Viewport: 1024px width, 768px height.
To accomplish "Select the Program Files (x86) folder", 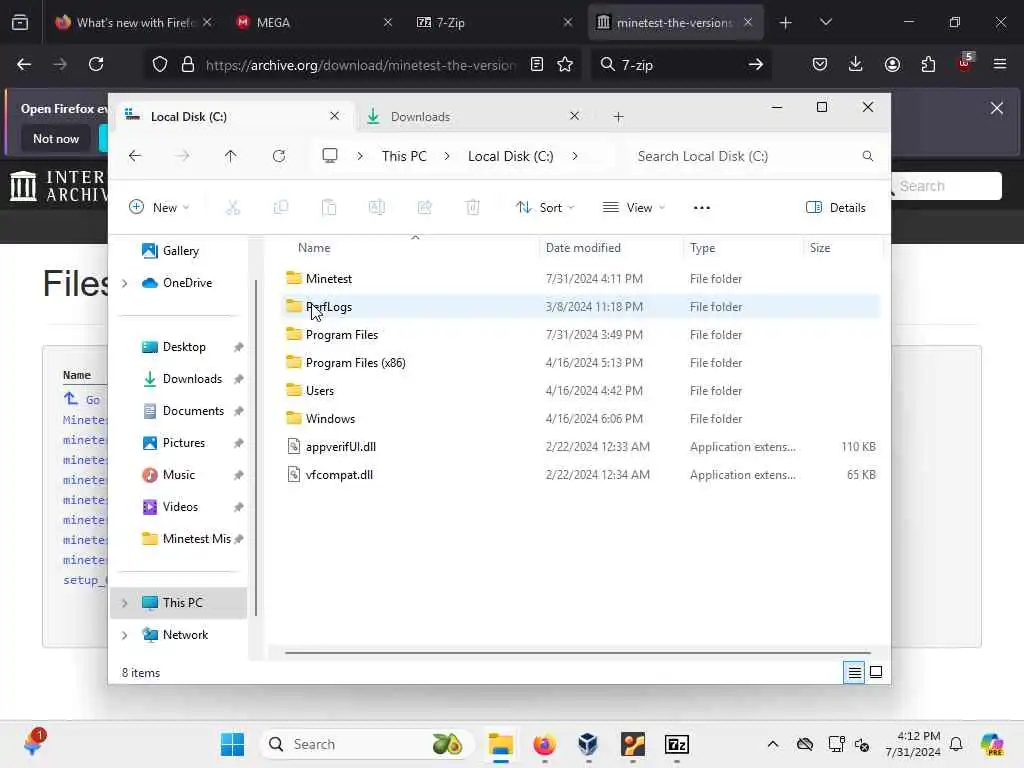I will point(581,362).
